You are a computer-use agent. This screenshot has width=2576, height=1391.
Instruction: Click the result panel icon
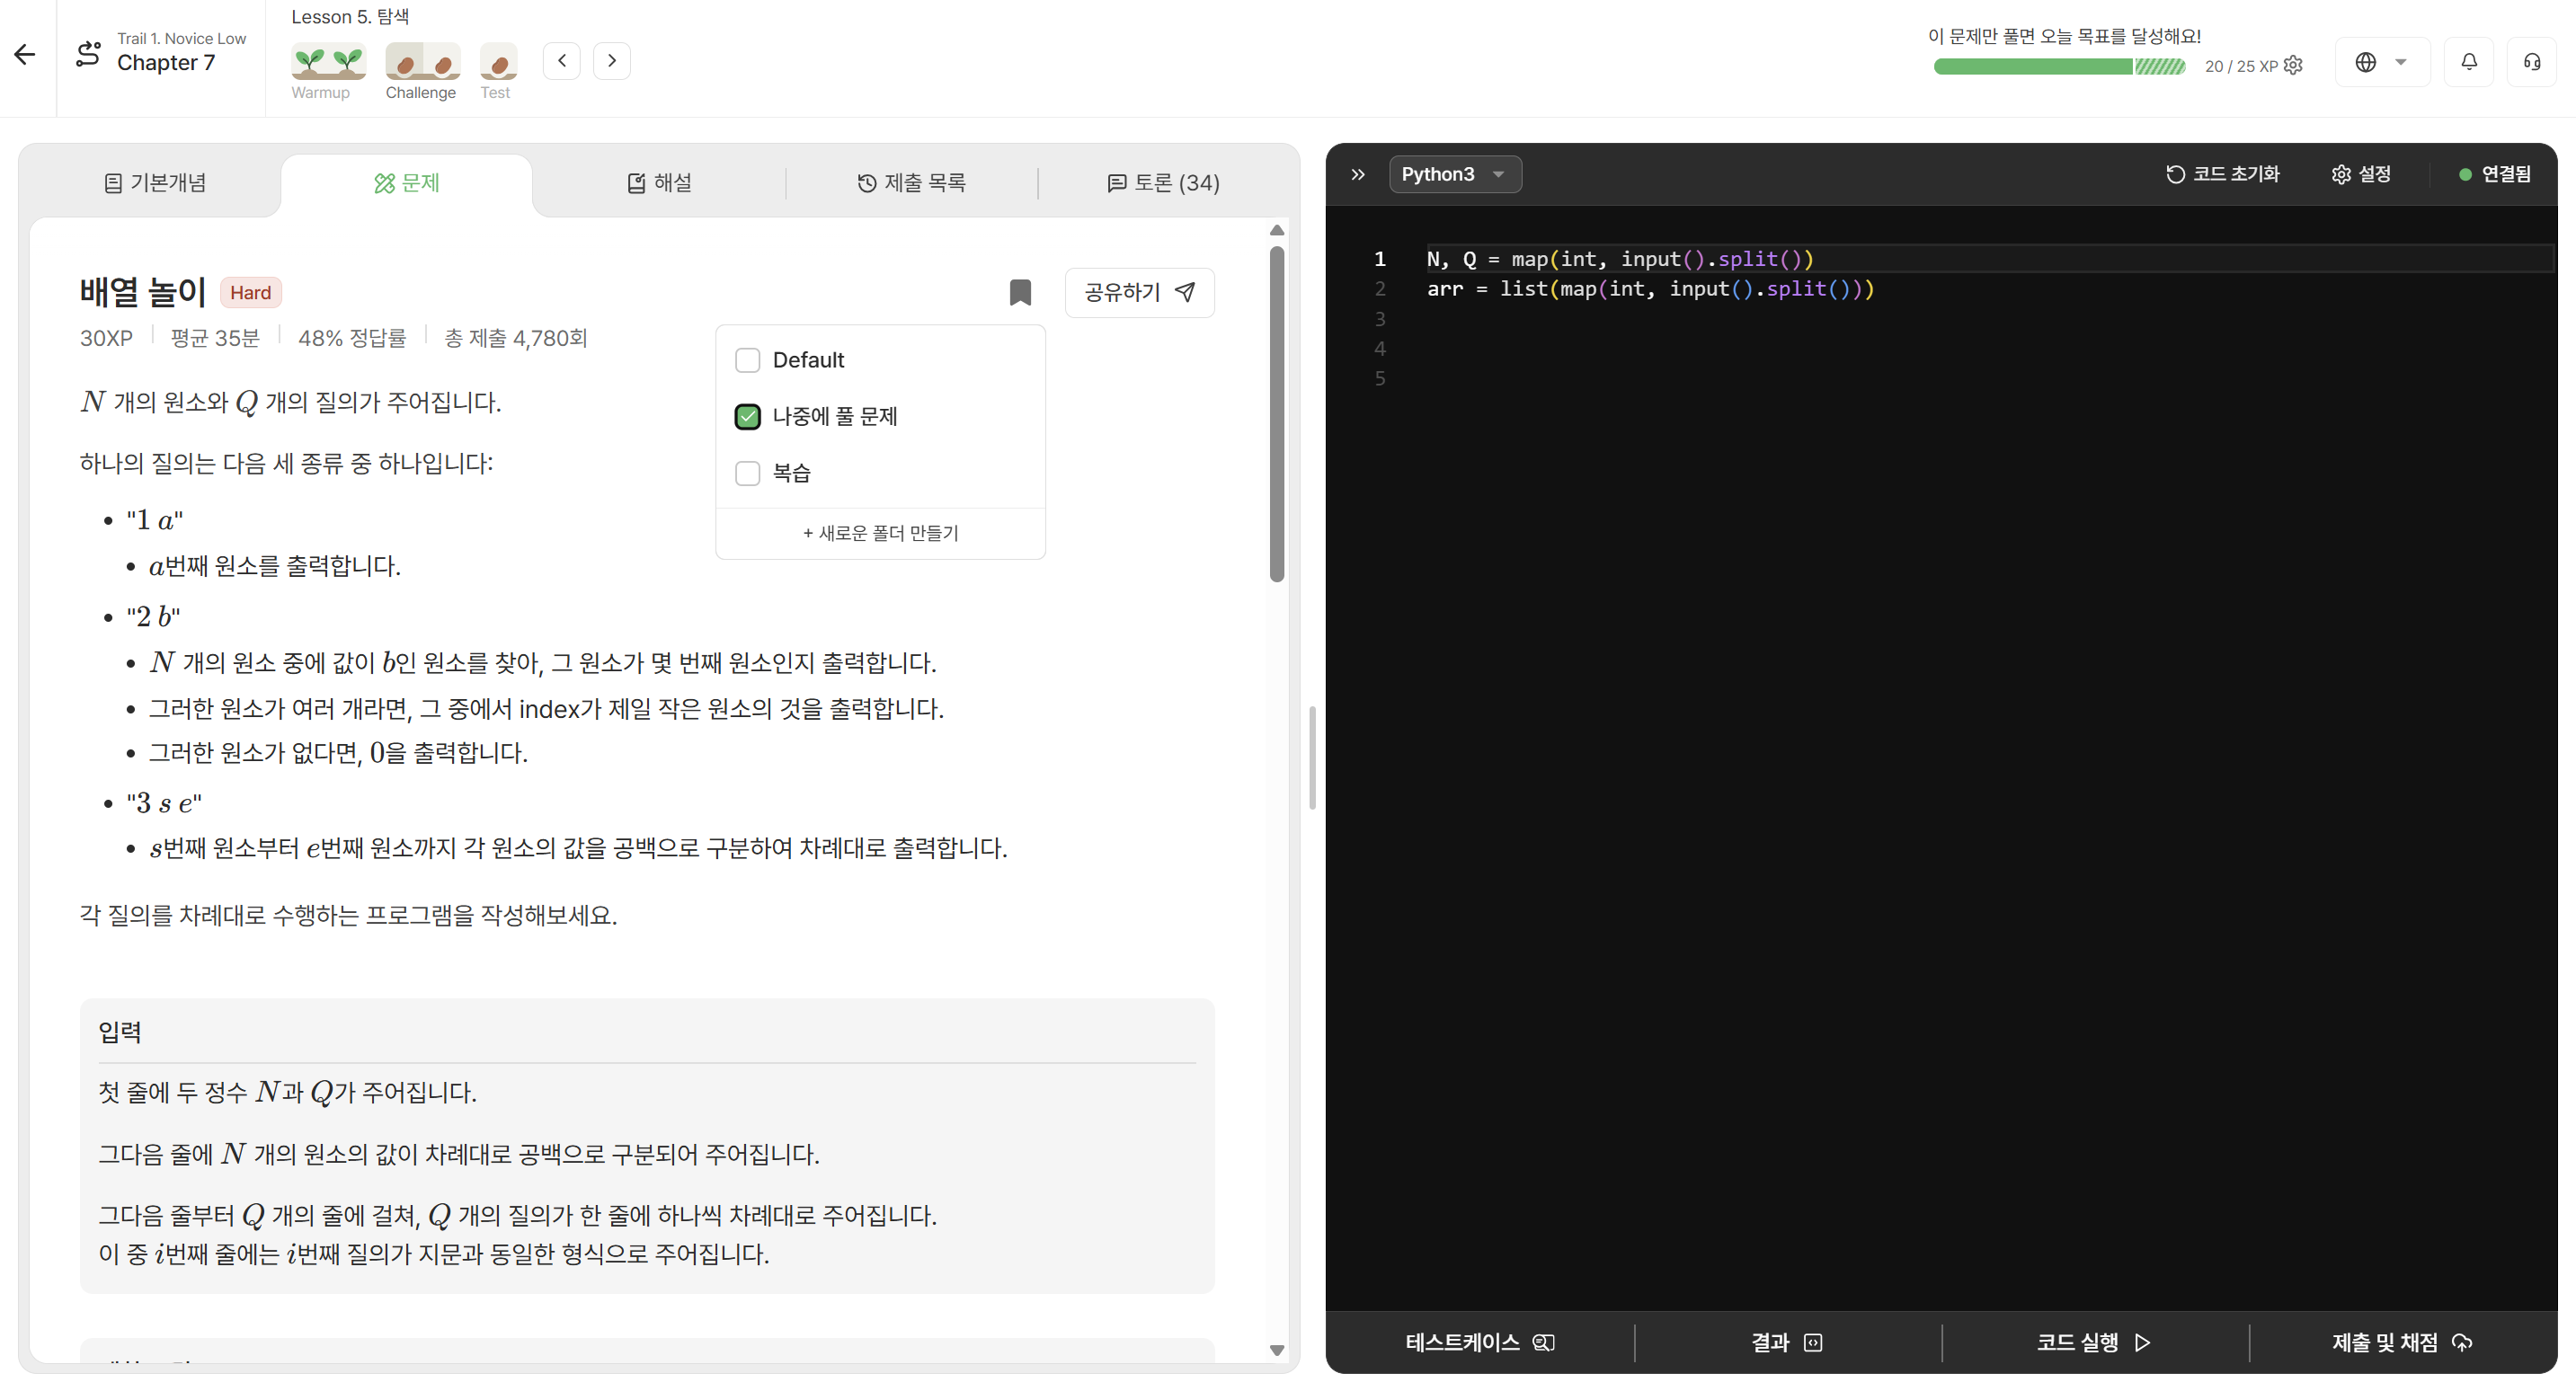(1813, 1342)
